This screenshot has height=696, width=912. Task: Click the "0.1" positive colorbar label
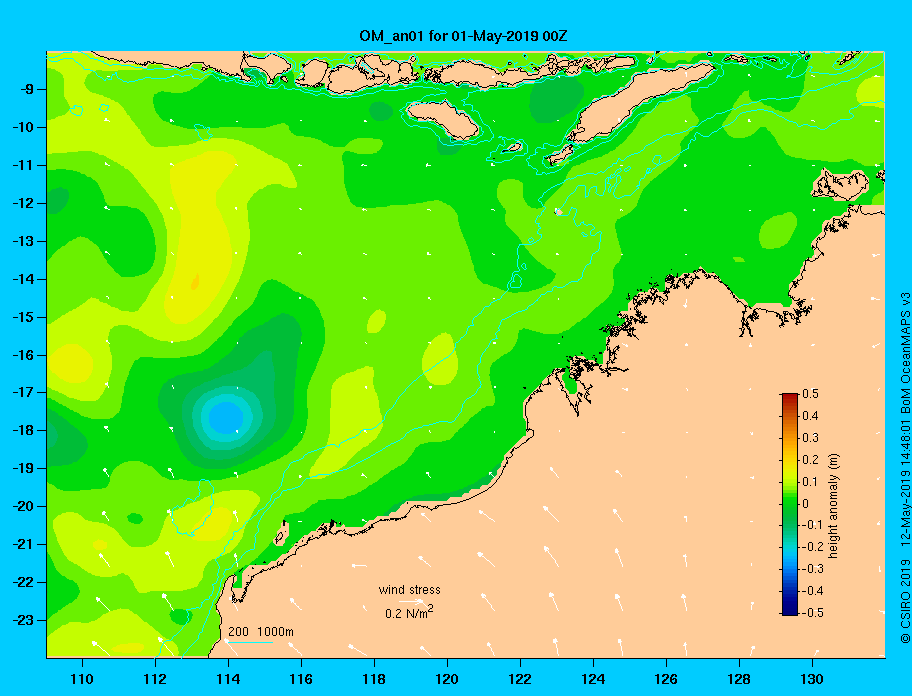coord(810,481)
